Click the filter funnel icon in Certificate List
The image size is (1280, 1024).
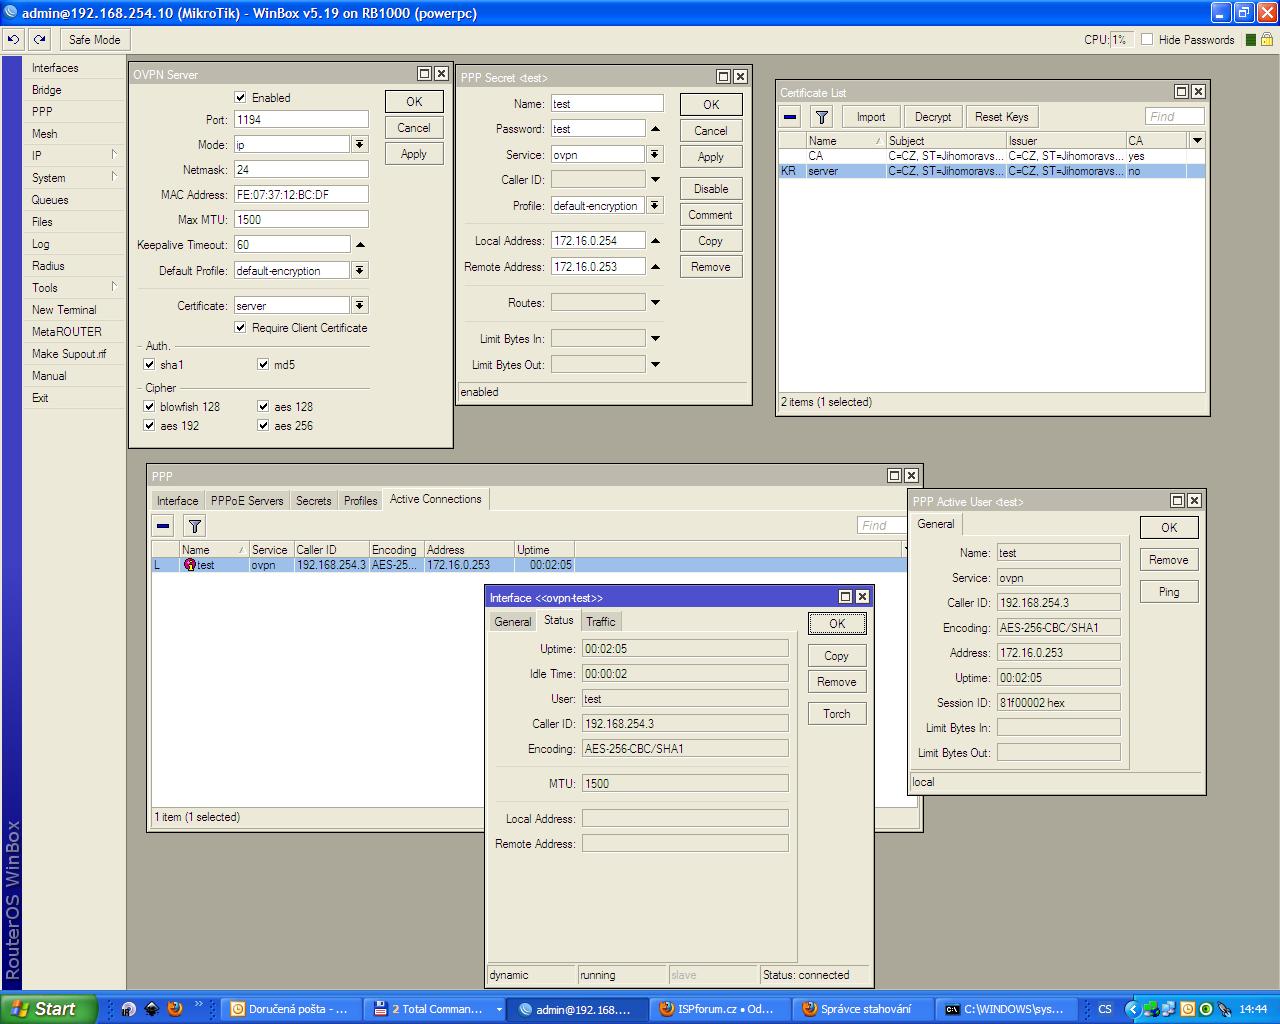coord(821,117)
